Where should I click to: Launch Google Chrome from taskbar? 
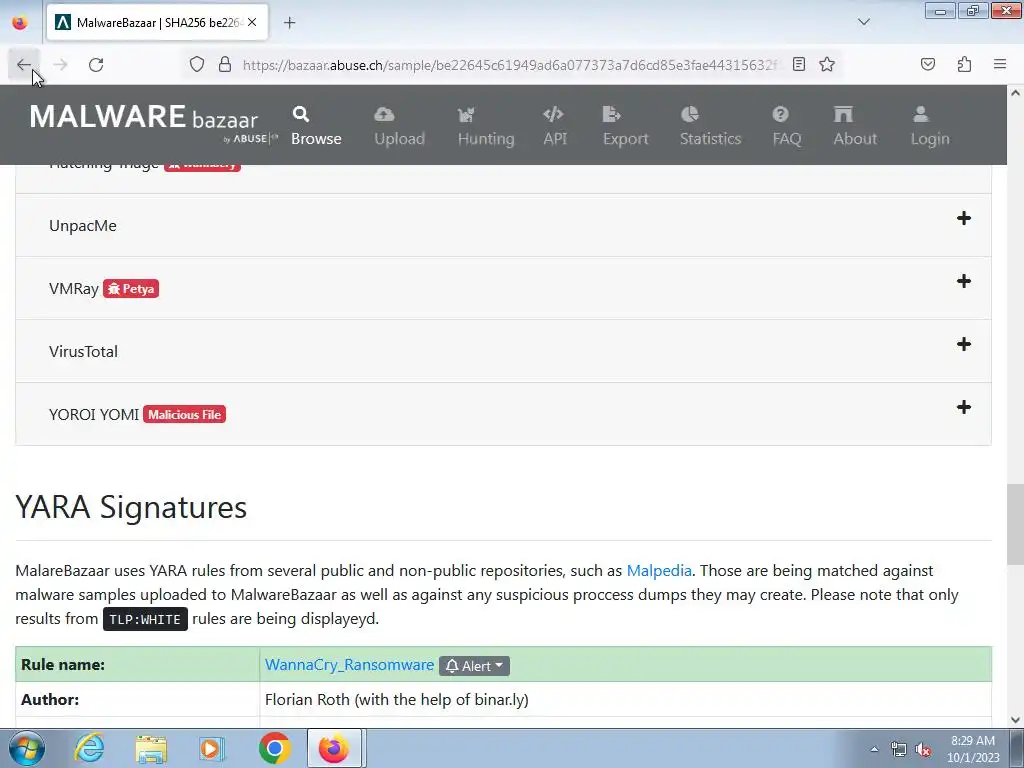pyautogui.click(x=274, y=748)
